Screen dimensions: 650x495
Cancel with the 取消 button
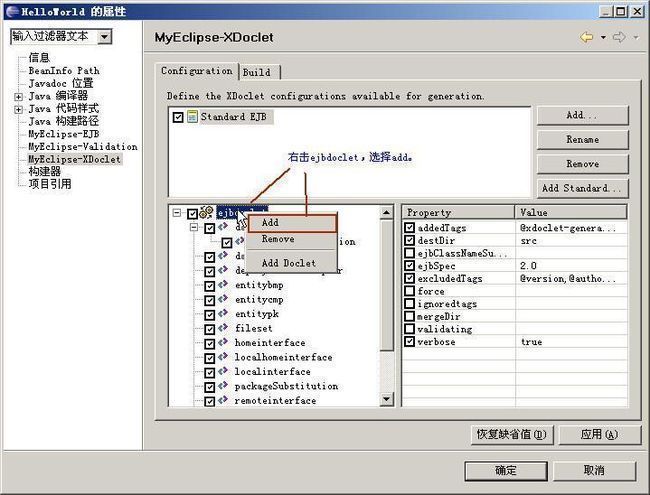(x=594, y=471)
